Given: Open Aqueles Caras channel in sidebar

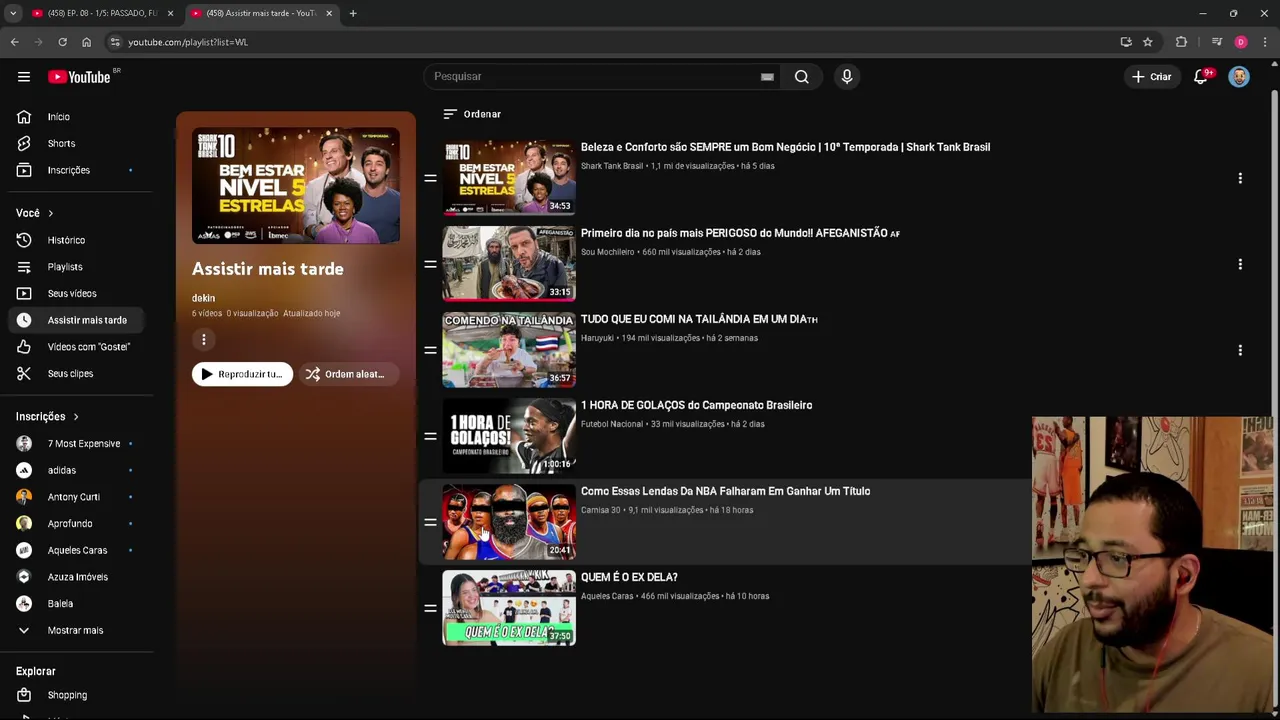Looking at the screenshot, I should click(76, 550).
